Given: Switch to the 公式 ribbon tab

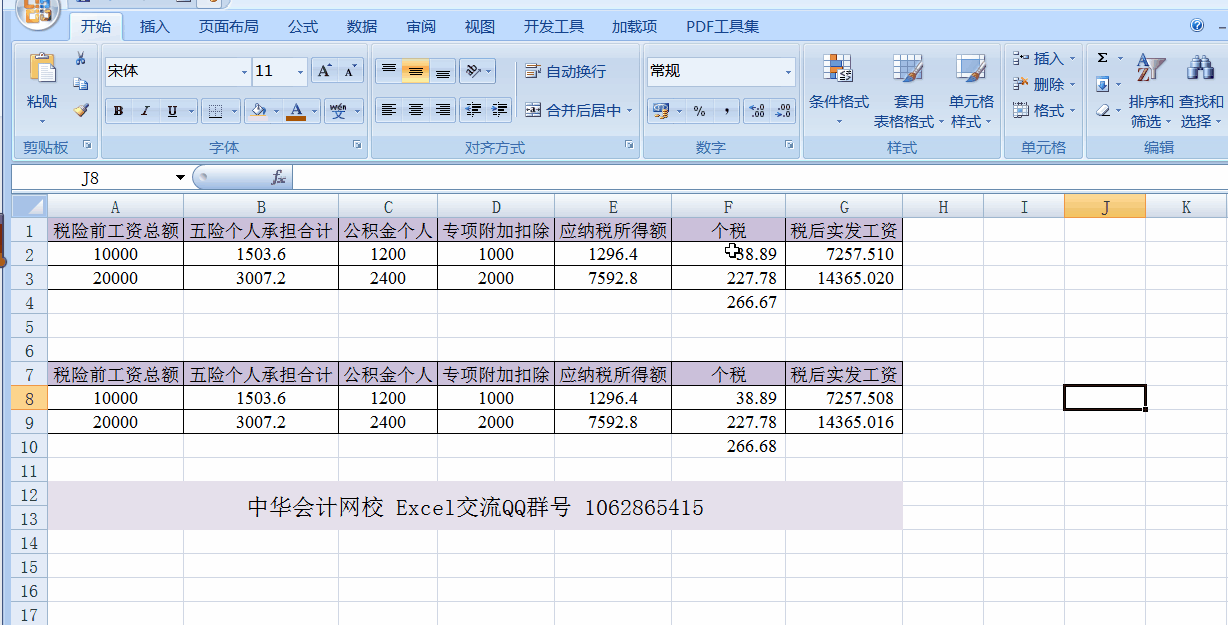Looking at the screenshot, I should pyautogui.click(x=303, y=27).
